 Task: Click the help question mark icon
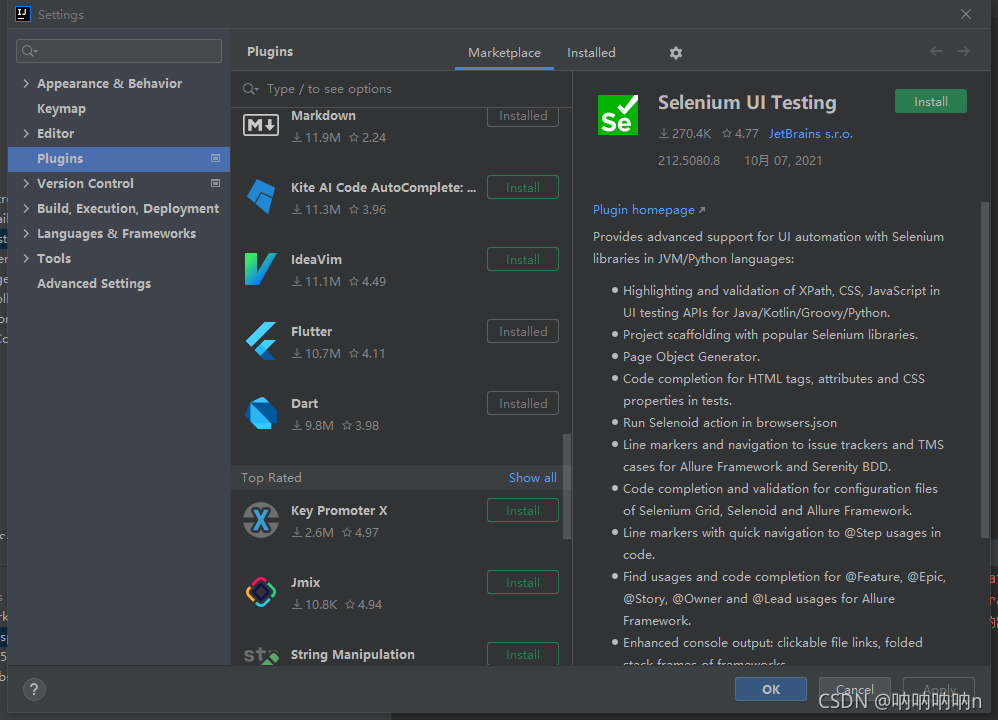tap(34, 689)
